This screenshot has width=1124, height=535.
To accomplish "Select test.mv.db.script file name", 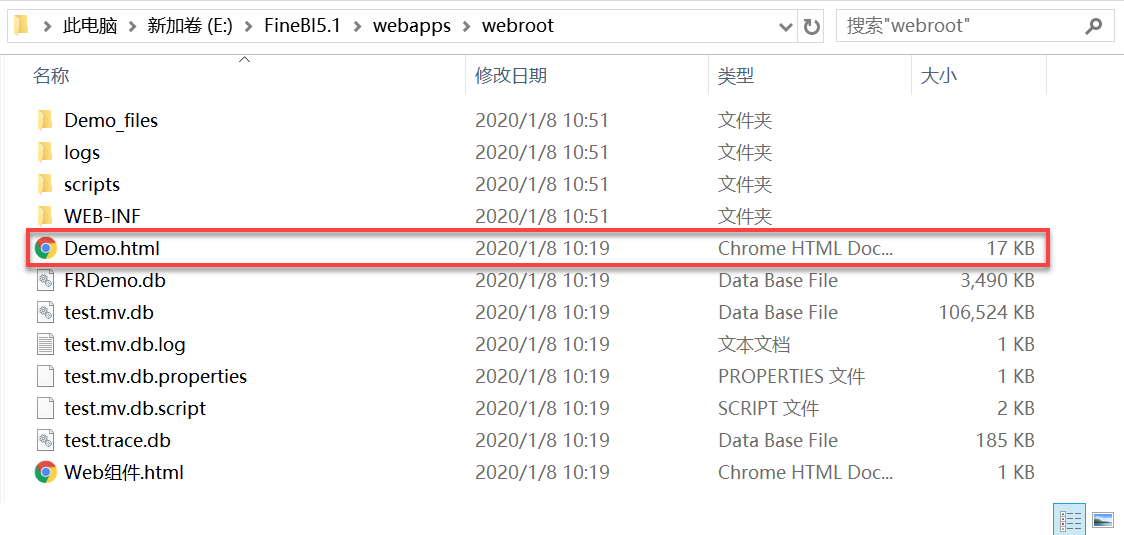I will [135, 409].
